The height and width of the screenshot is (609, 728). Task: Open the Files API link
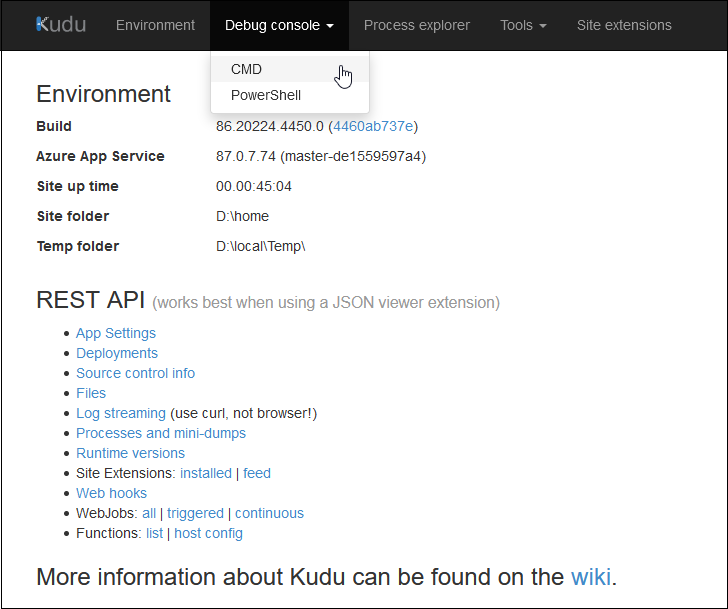point(91,393)
